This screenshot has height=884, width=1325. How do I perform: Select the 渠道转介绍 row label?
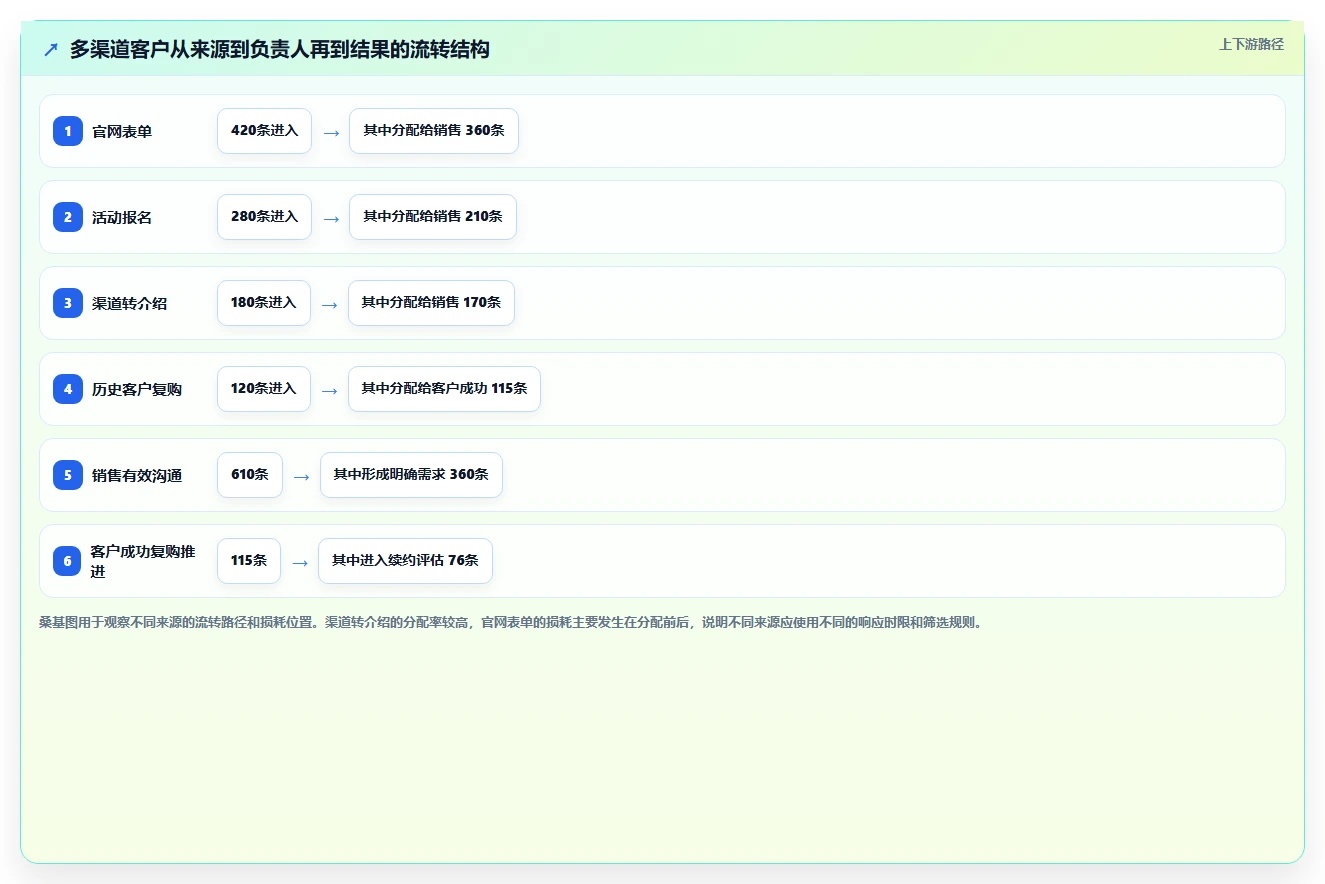coord(130,303)
